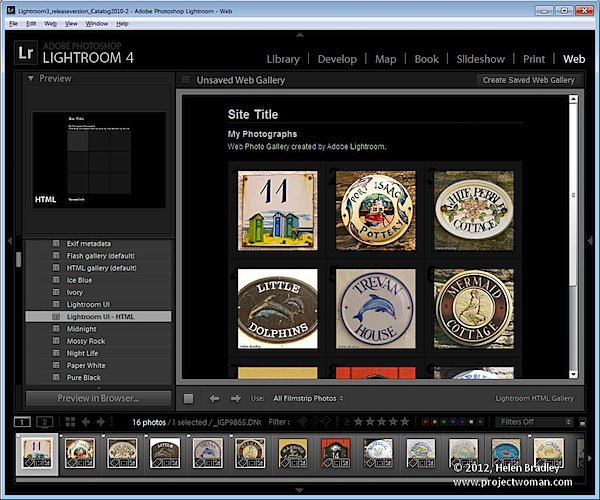Filter by unflagged photos flag icon
Viewport: 600px width, 500px height.
[x=315, y=422]
